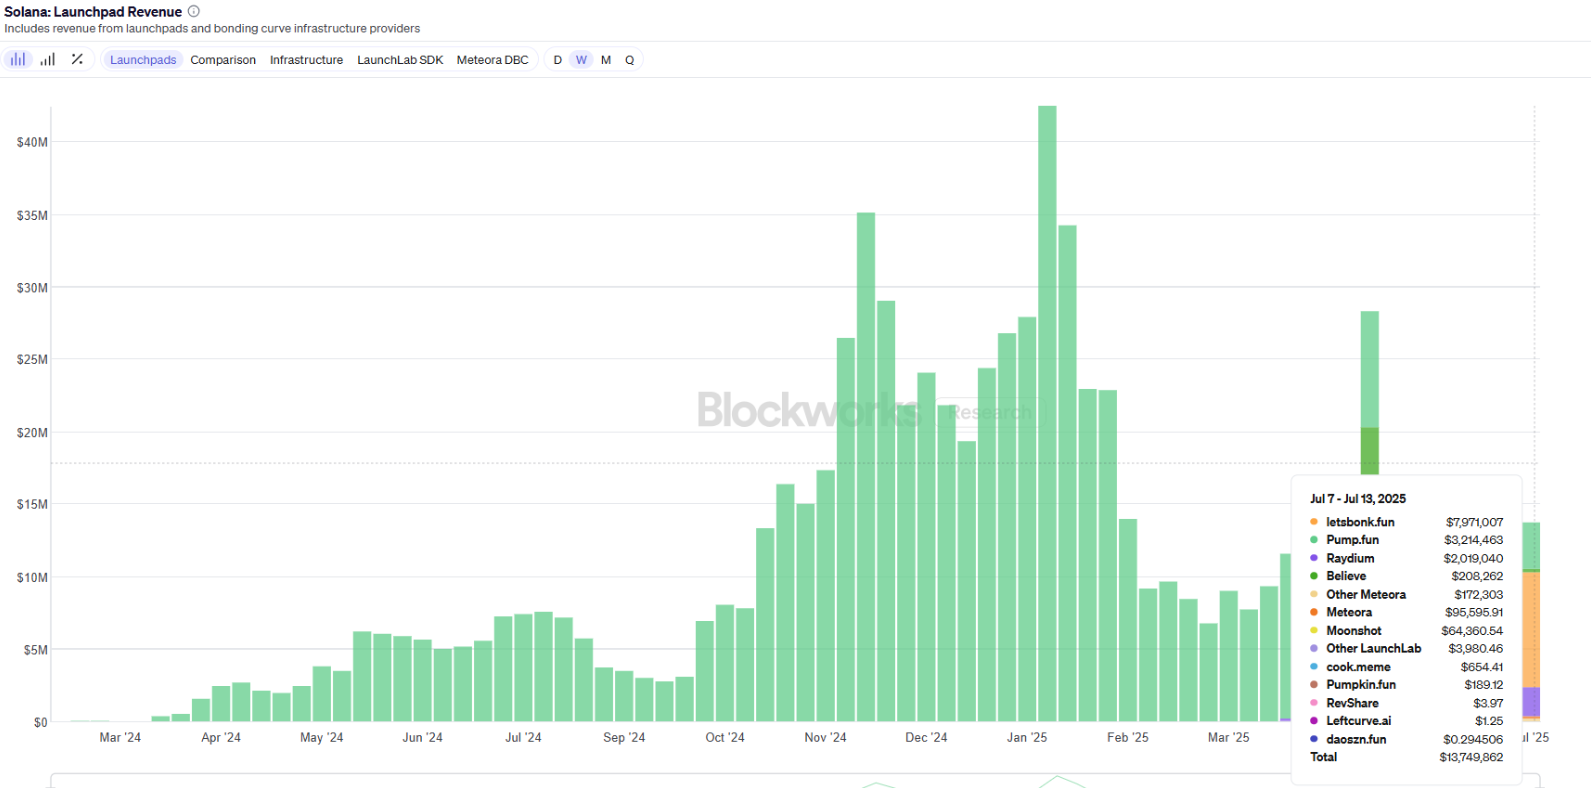The height and width of the screenshot is (788, 1591).
Task: Click the 'Moonshot' label in tooltip
Action: pyautogui.click(x=1354, y=631)
